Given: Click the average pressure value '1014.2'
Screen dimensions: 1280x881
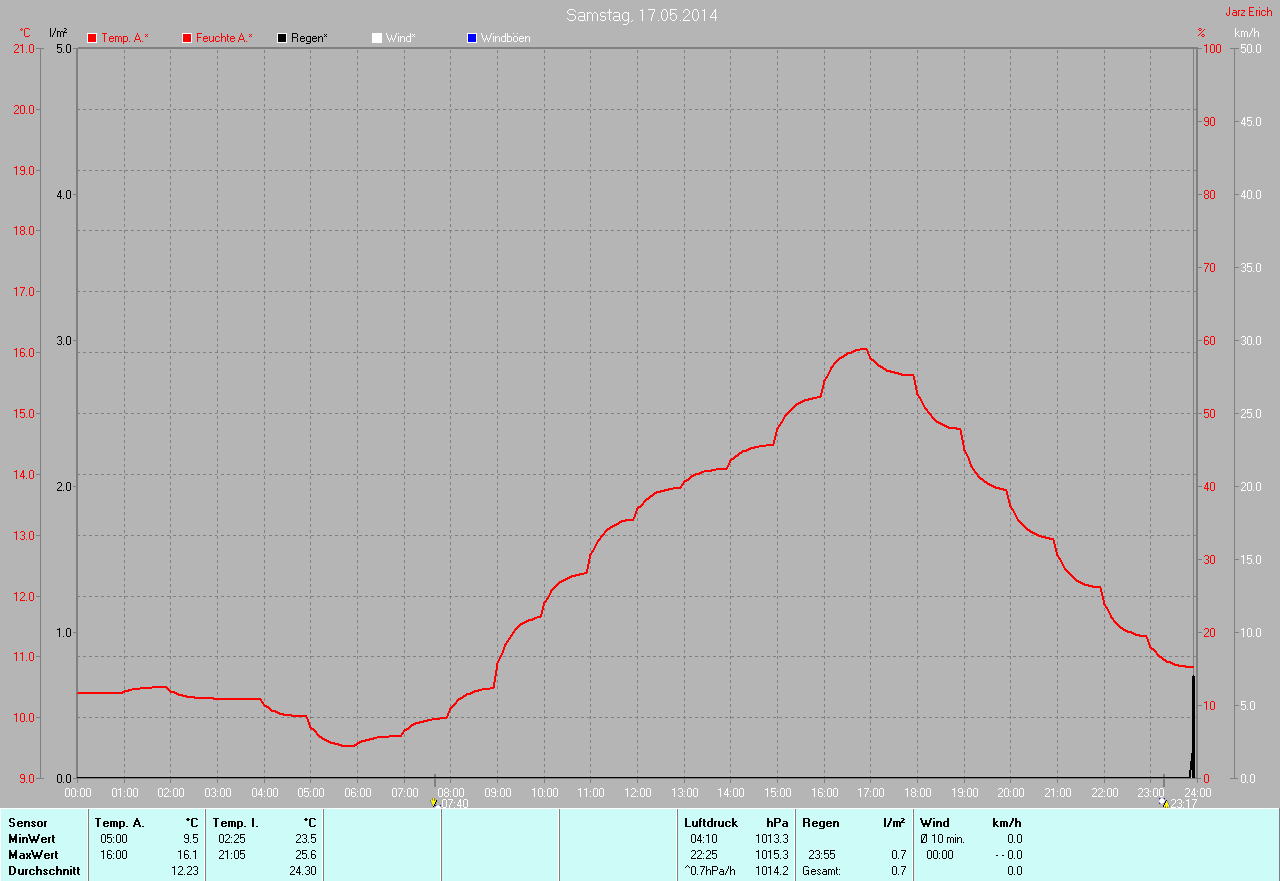Looking at the screenshot, I should pos(772,871).
